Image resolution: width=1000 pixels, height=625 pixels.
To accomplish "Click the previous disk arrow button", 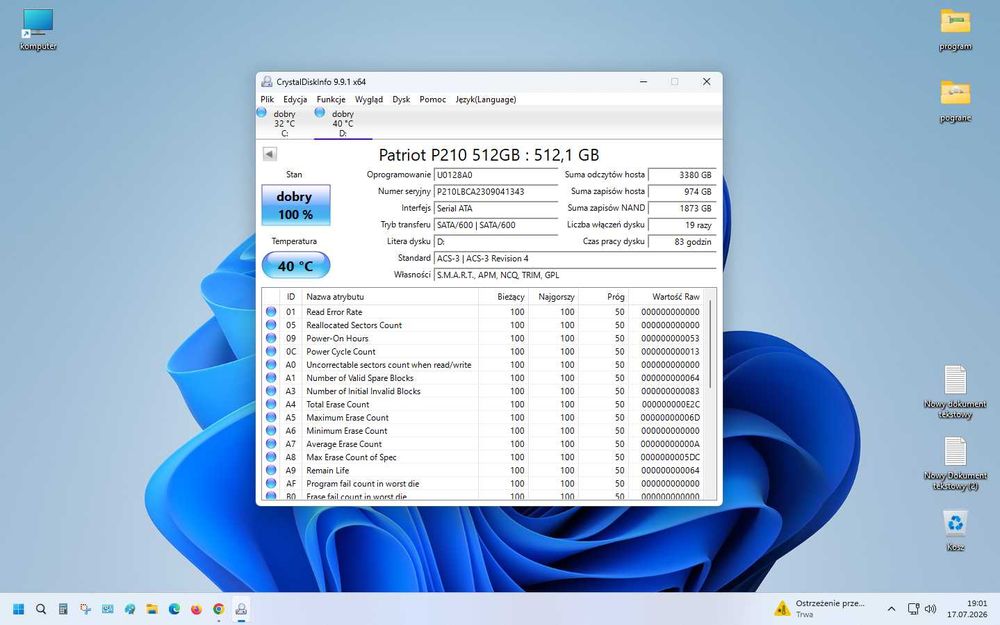I will (269, 154).
